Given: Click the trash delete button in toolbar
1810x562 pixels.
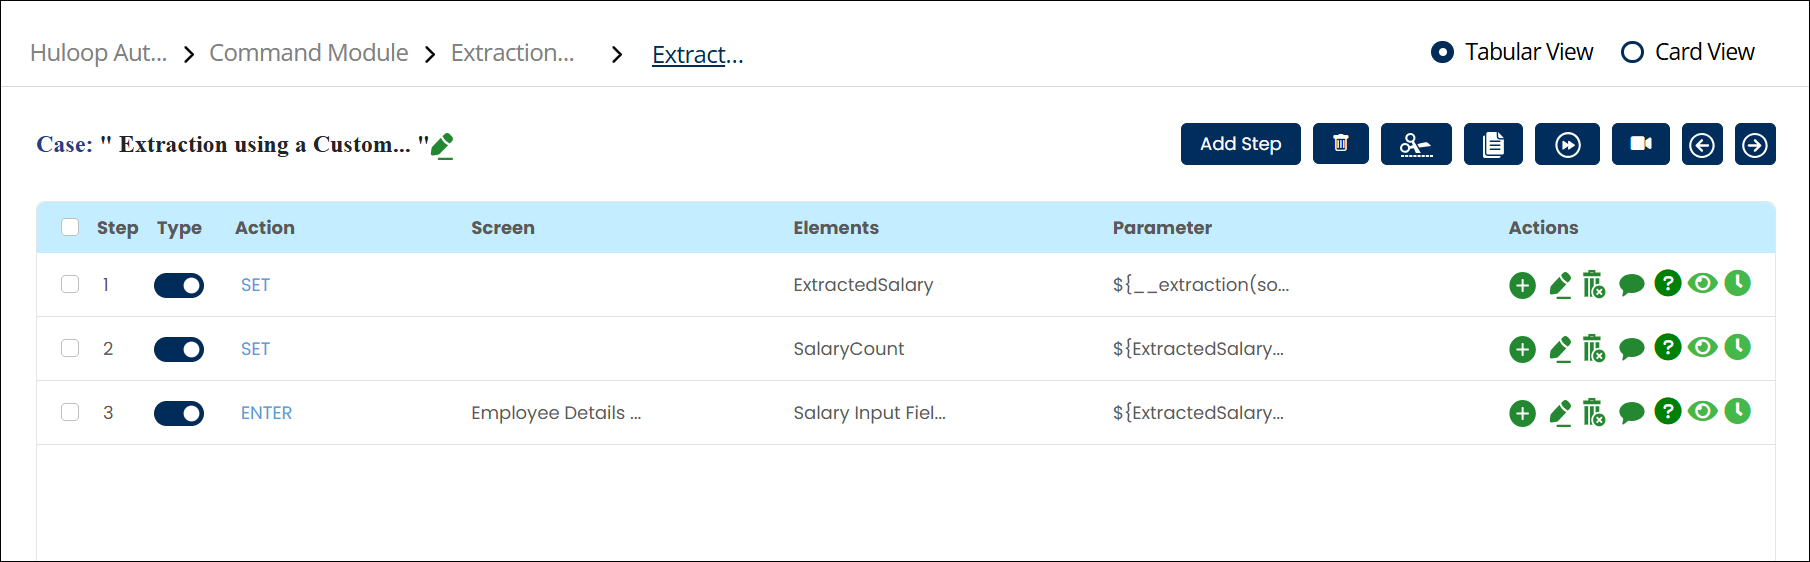Looking at the screenshot, I should point(1340,144).
